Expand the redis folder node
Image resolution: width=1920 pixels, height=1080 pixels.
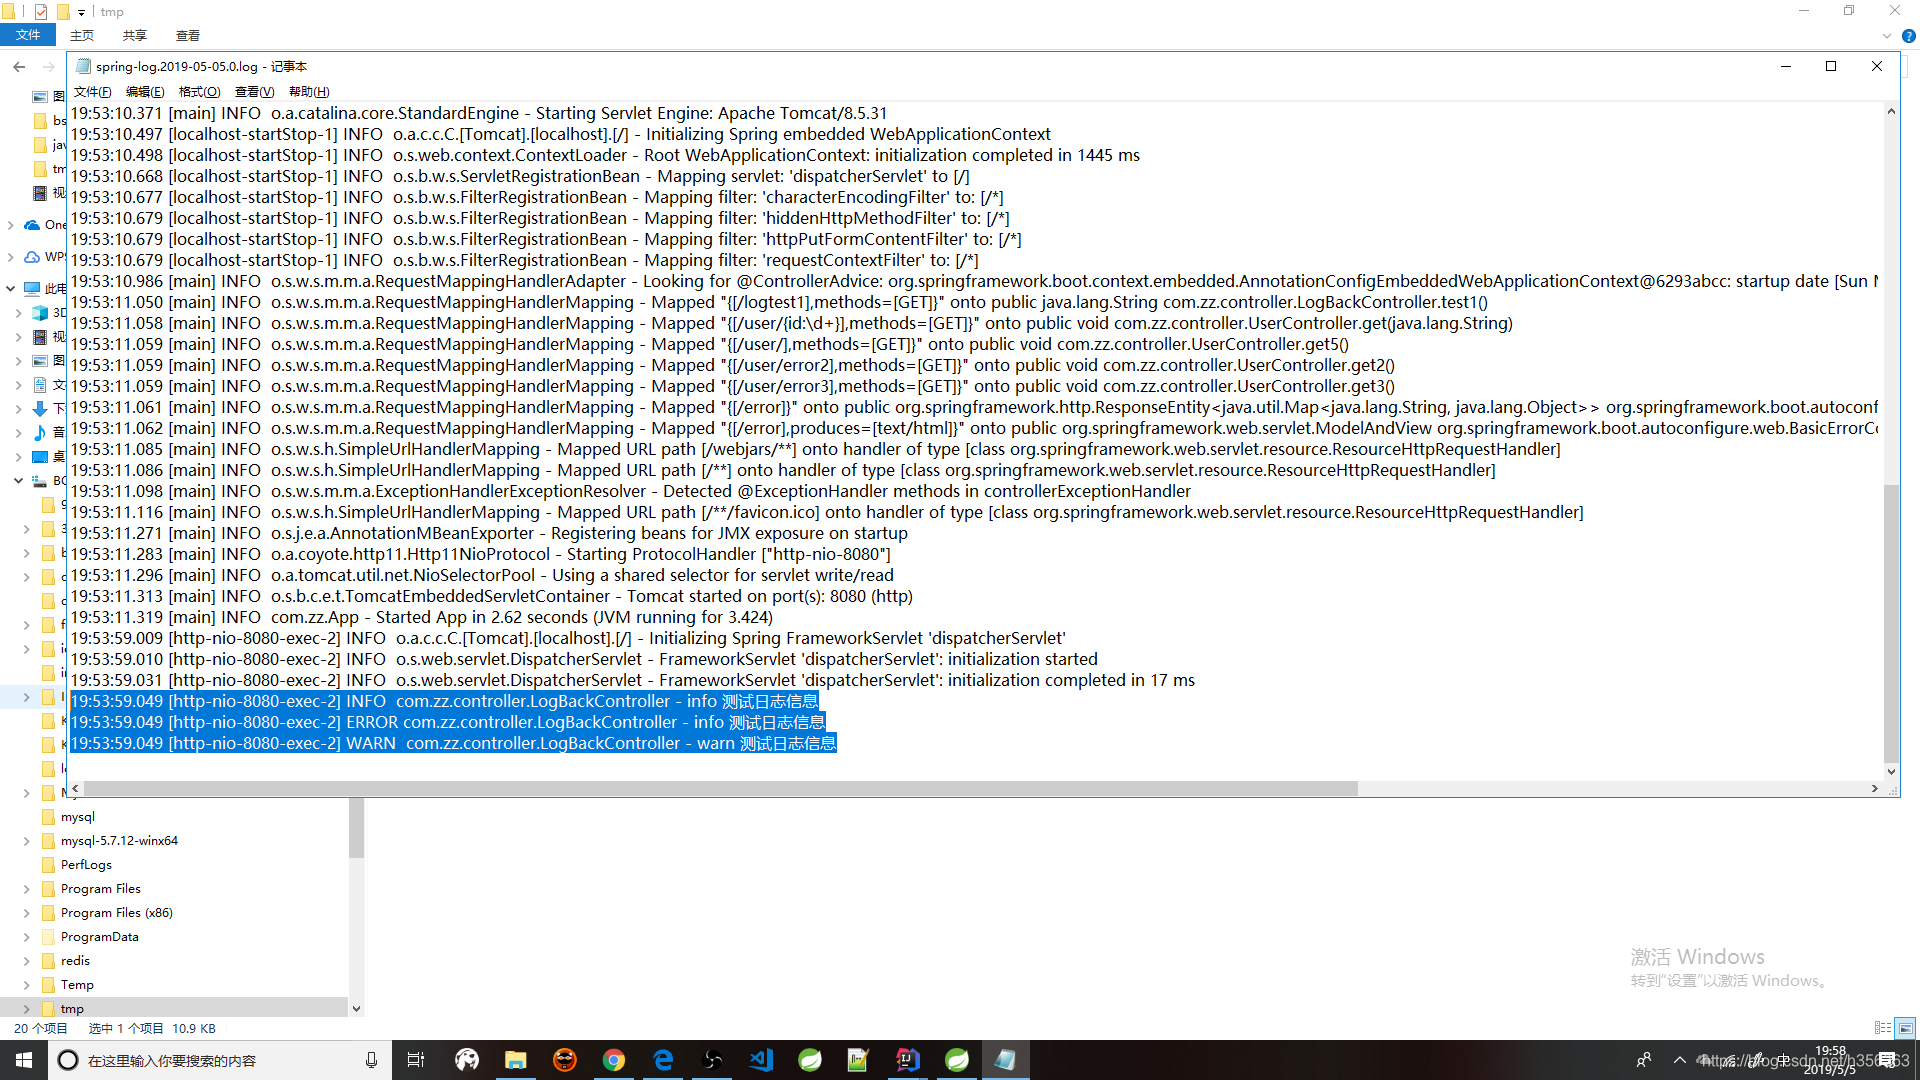27,961
